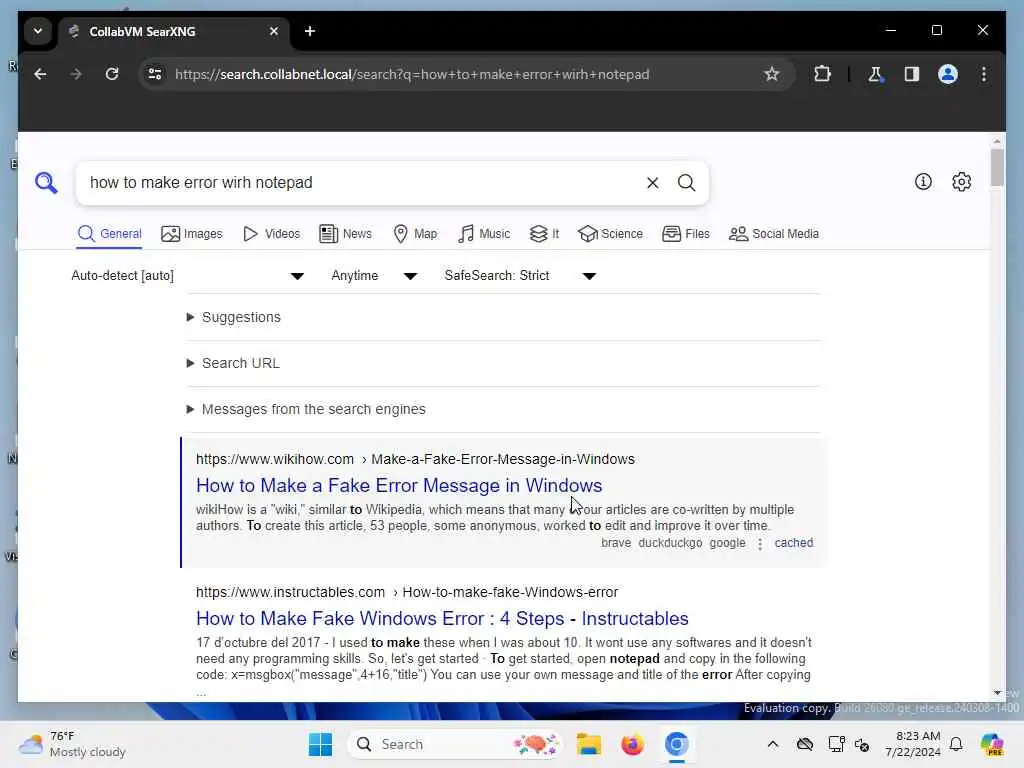Click the address bar URL

click(412, 74)
